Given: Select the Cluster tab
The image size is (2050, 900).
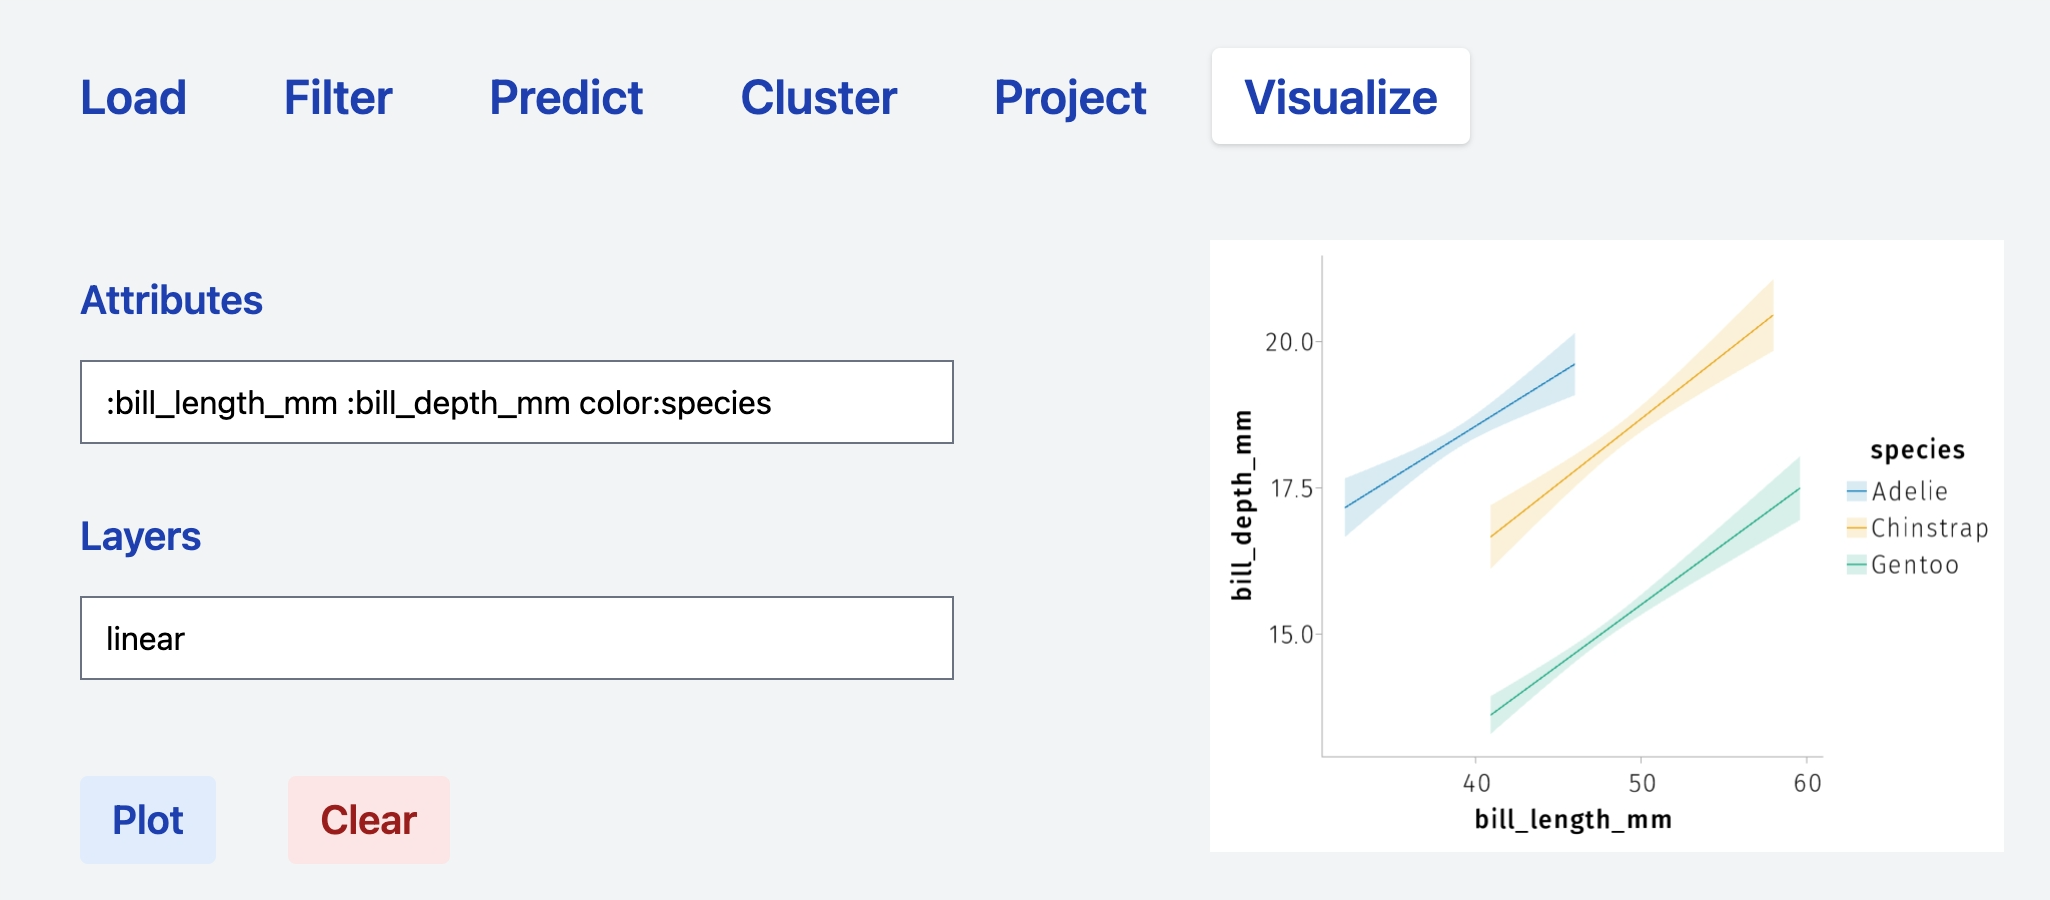Looking at the screenshot, I should [818, 98].
